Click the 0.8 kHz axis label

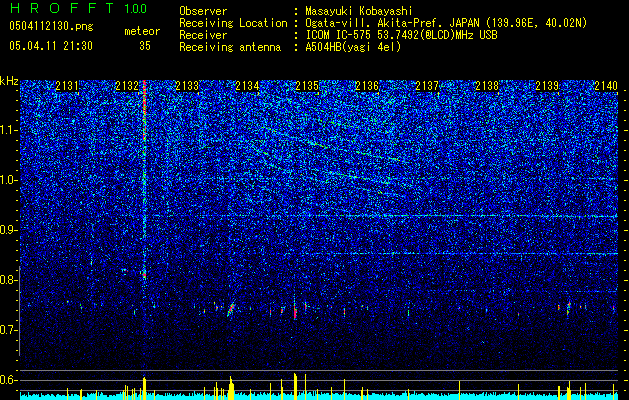pyautogui.click(x=9, y=280)
